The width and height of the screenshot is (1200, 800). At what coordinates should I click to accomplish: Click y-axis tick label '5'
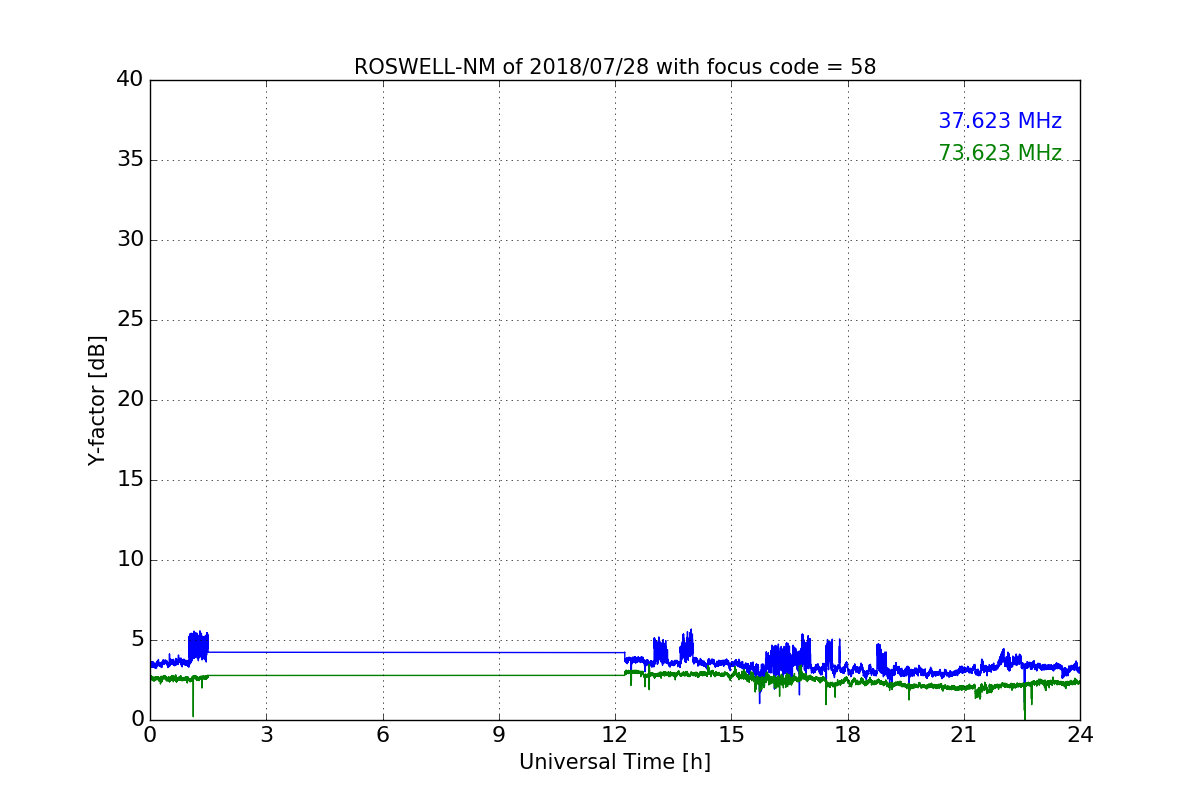(137, 640)
